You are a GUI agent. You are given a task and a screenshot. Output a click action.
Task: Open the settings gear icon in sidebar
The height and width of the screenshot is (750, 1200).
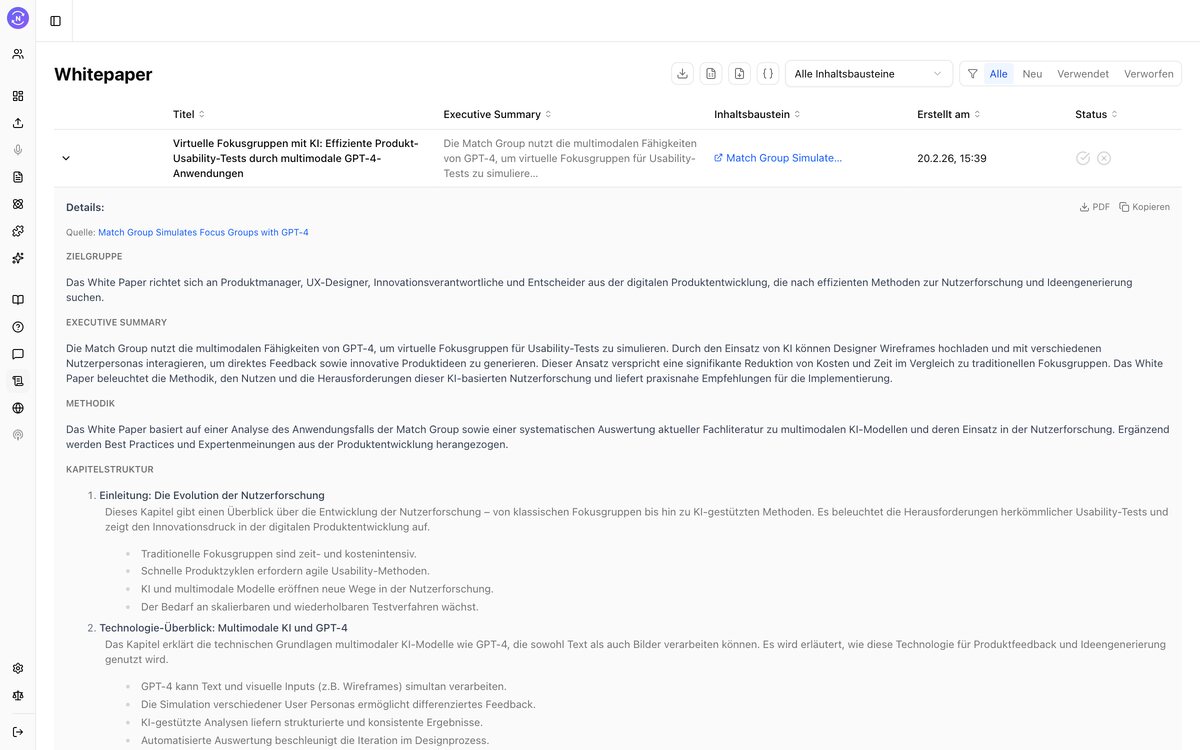18,668
